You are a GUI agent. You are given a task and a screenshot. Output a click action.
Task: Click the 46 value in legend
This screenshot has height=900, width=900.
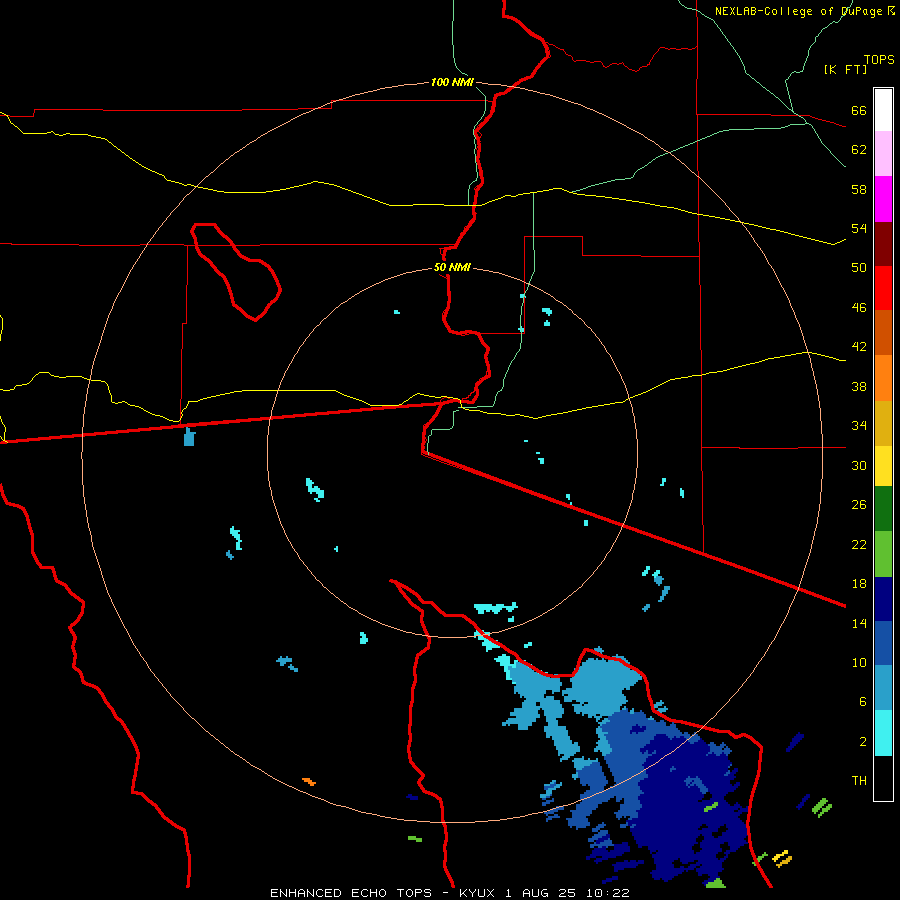pyautogui.click(x=859, y=308)
